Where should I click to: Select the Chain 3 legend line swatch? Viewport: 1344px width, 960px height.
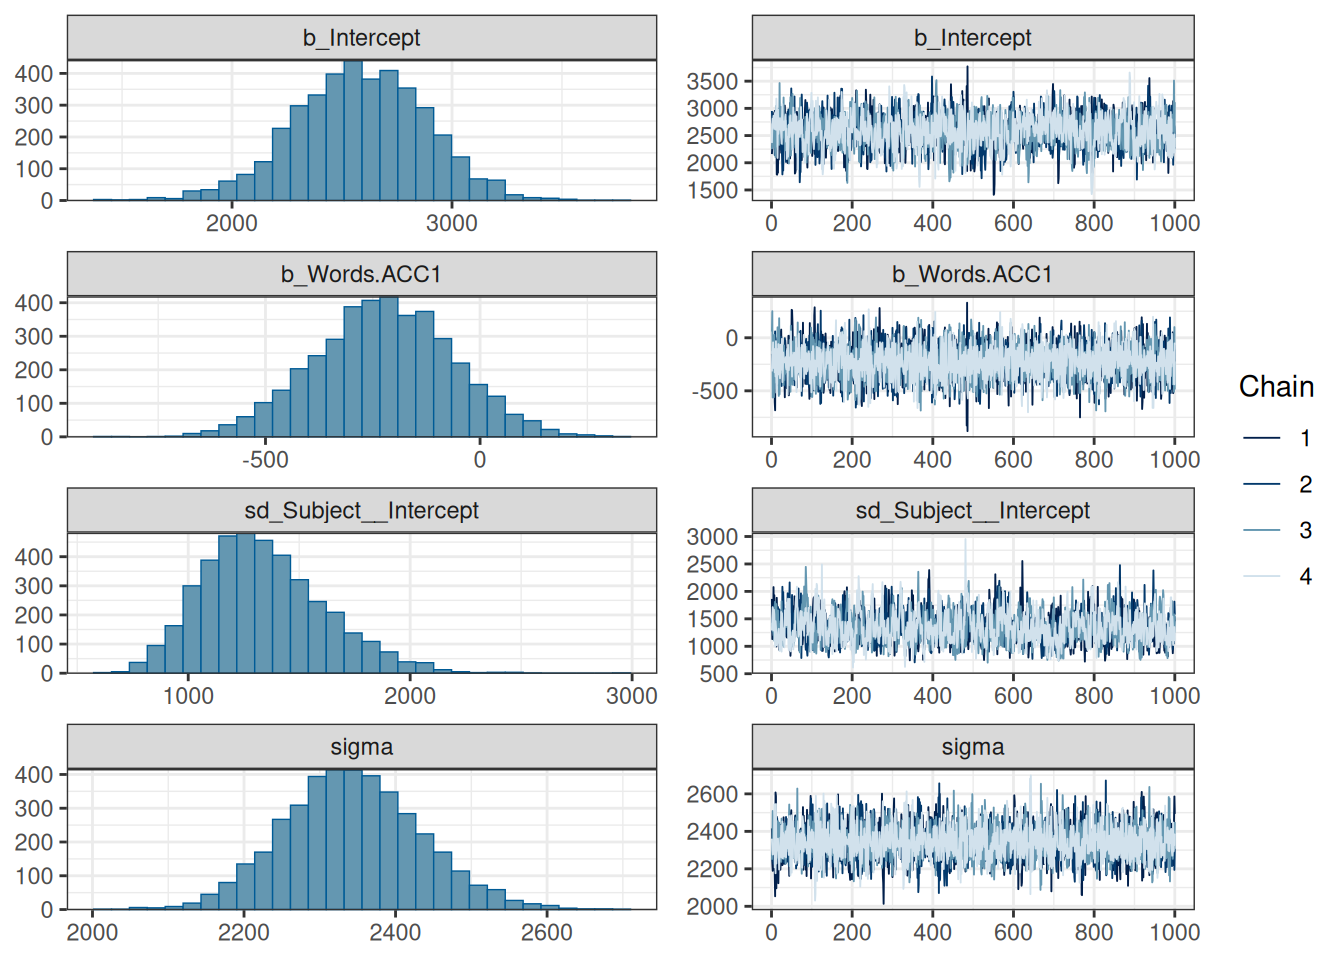pyautogui.click(x=1262, y=530)
